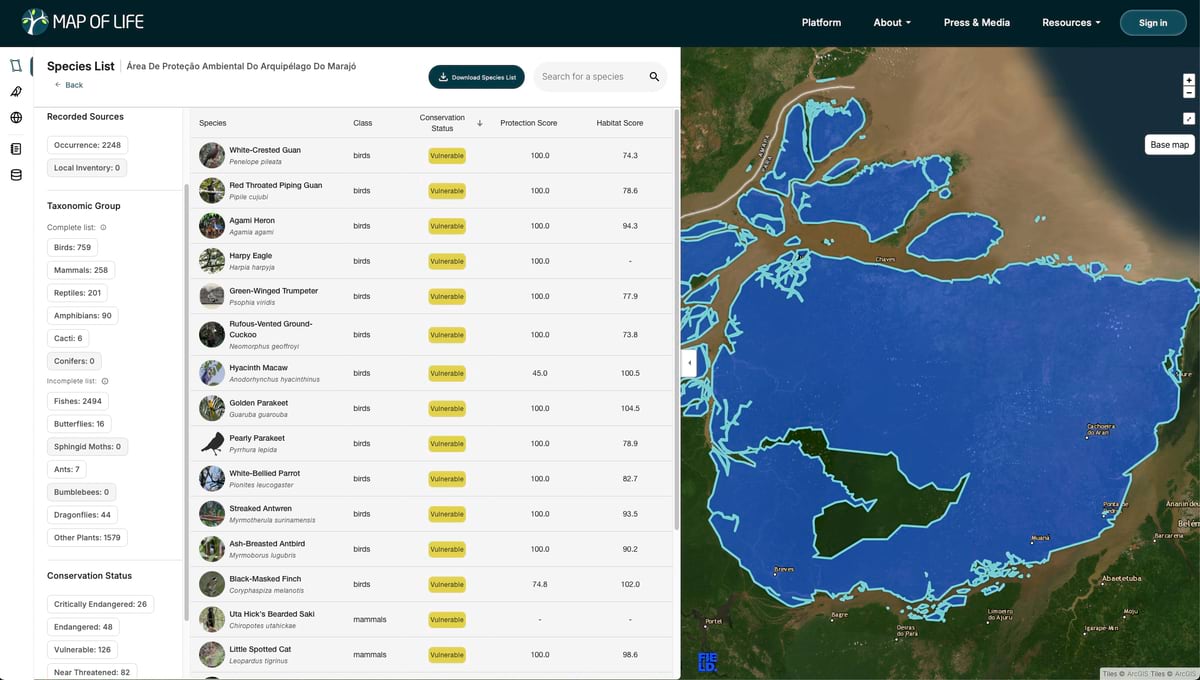
Task: Toggle the Amphibians: 90 filter
Action: click(82, 316)
